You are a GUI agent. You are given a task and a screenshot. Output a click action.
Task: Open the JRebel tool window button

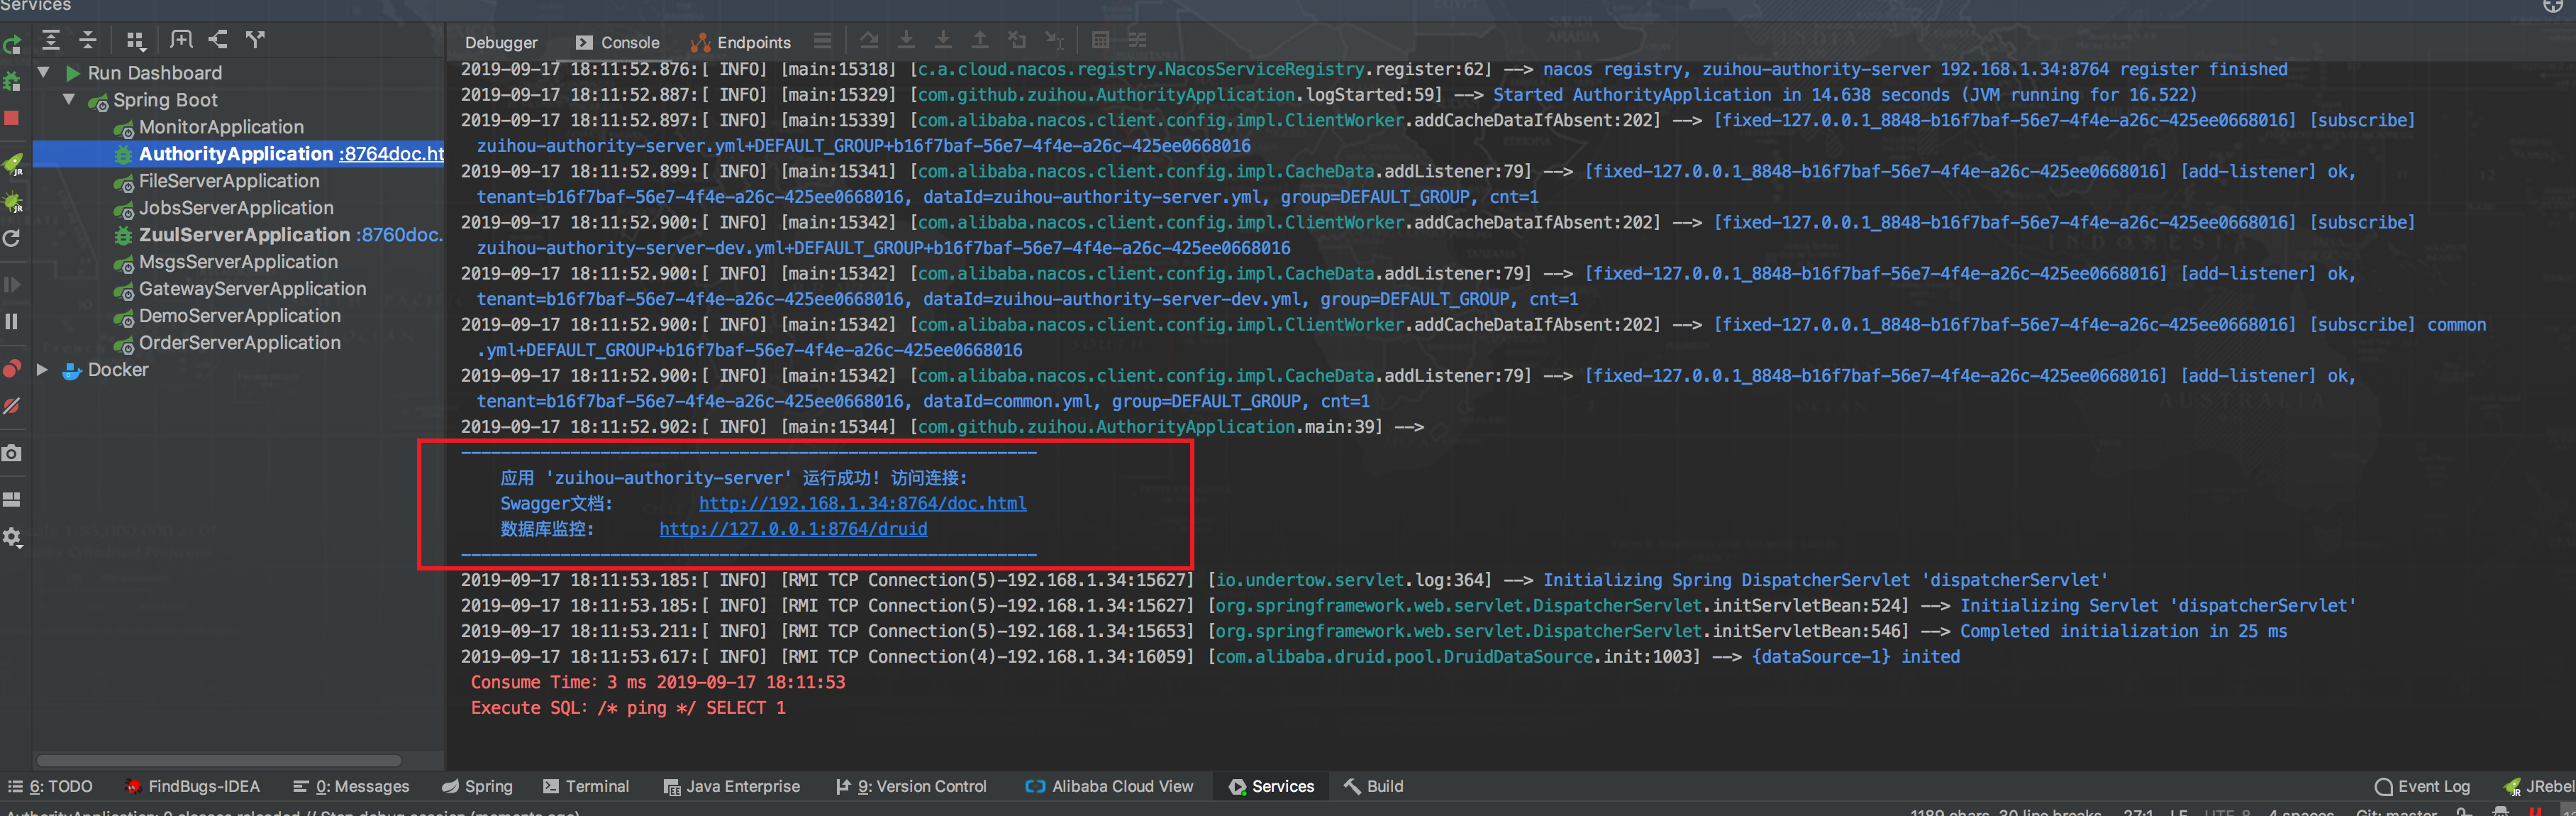click(x=2539, y=787)
